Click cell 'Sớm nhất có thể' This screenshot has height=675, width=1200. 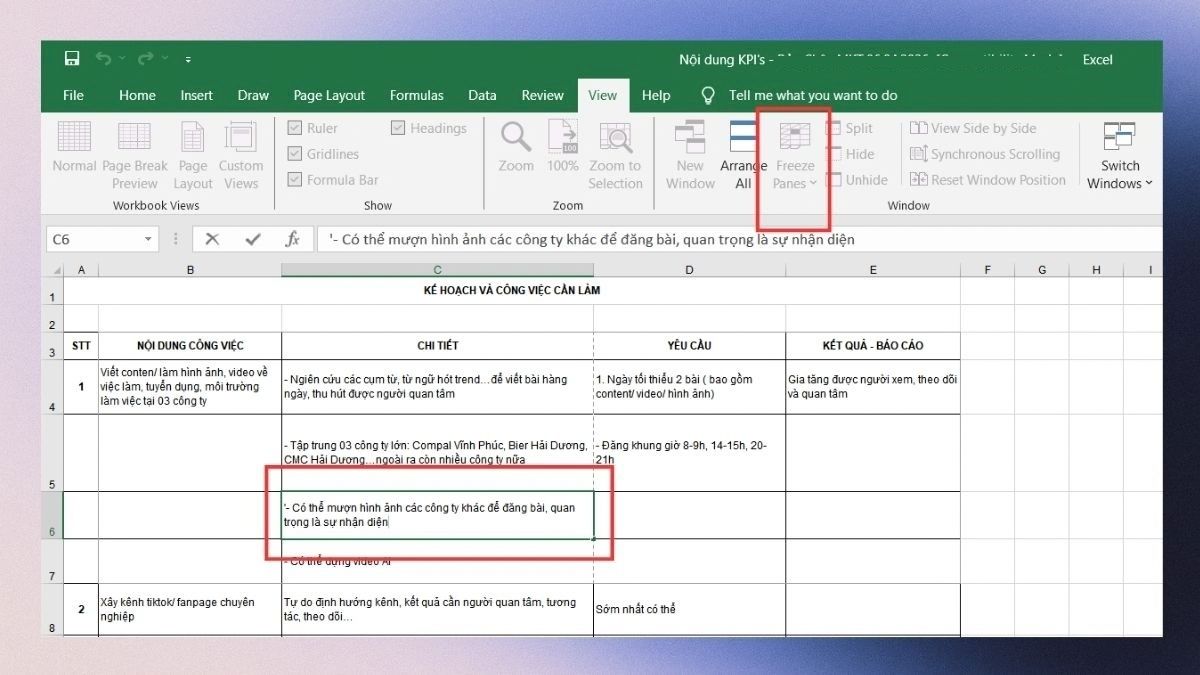[x=689, y=610]
